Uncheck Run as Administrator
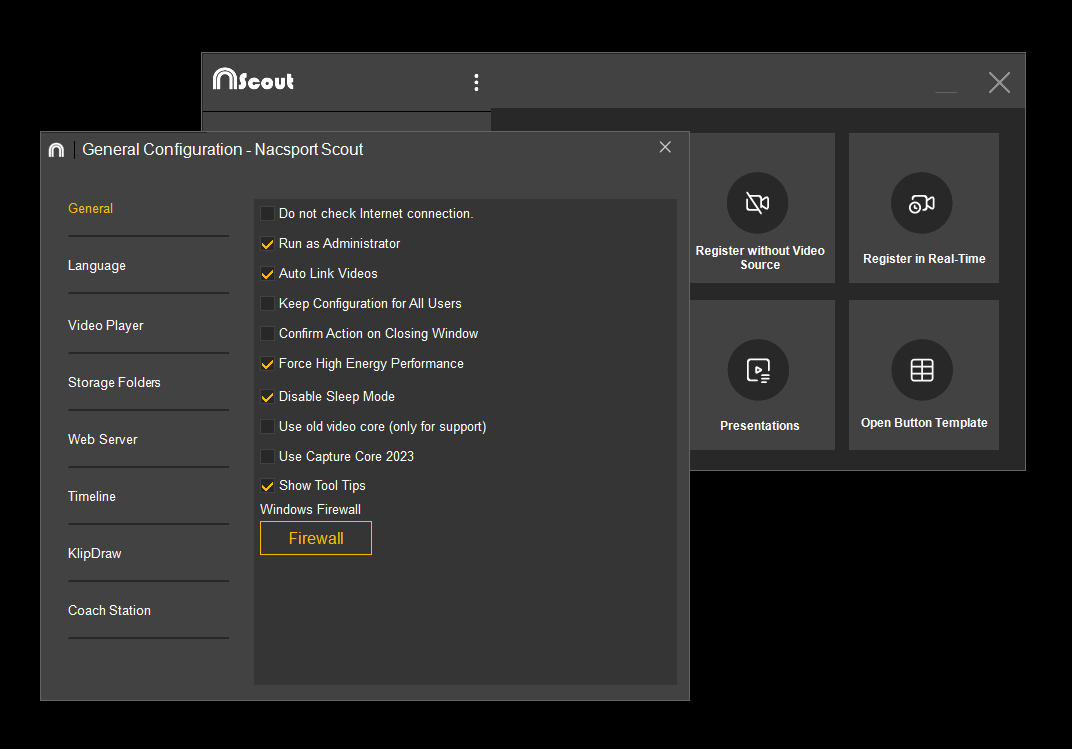Image resolution: width=1072 pixels, height=749 pixels. pos(267,244)
